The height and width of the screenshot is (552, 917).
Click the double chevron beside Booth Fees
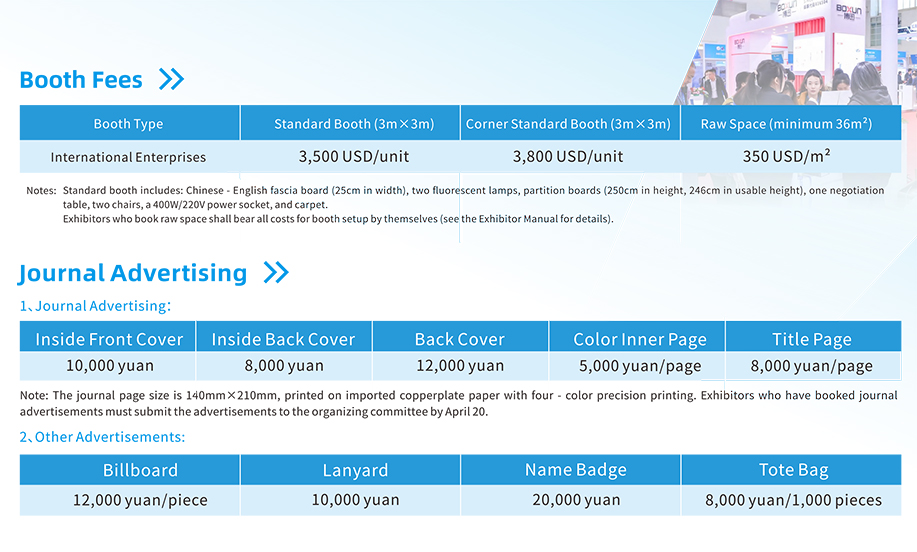(x=171, y=80)
